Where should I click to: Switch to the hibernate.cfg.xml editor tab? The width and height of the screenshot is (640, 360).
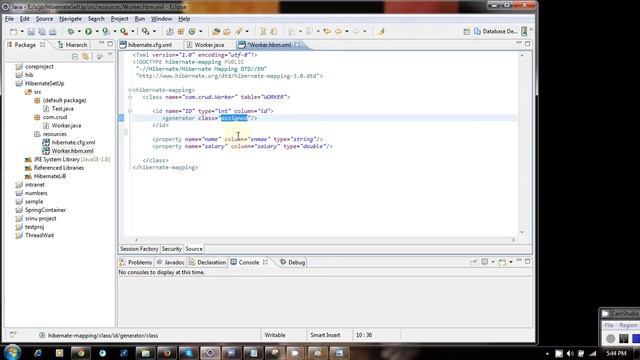146,45
